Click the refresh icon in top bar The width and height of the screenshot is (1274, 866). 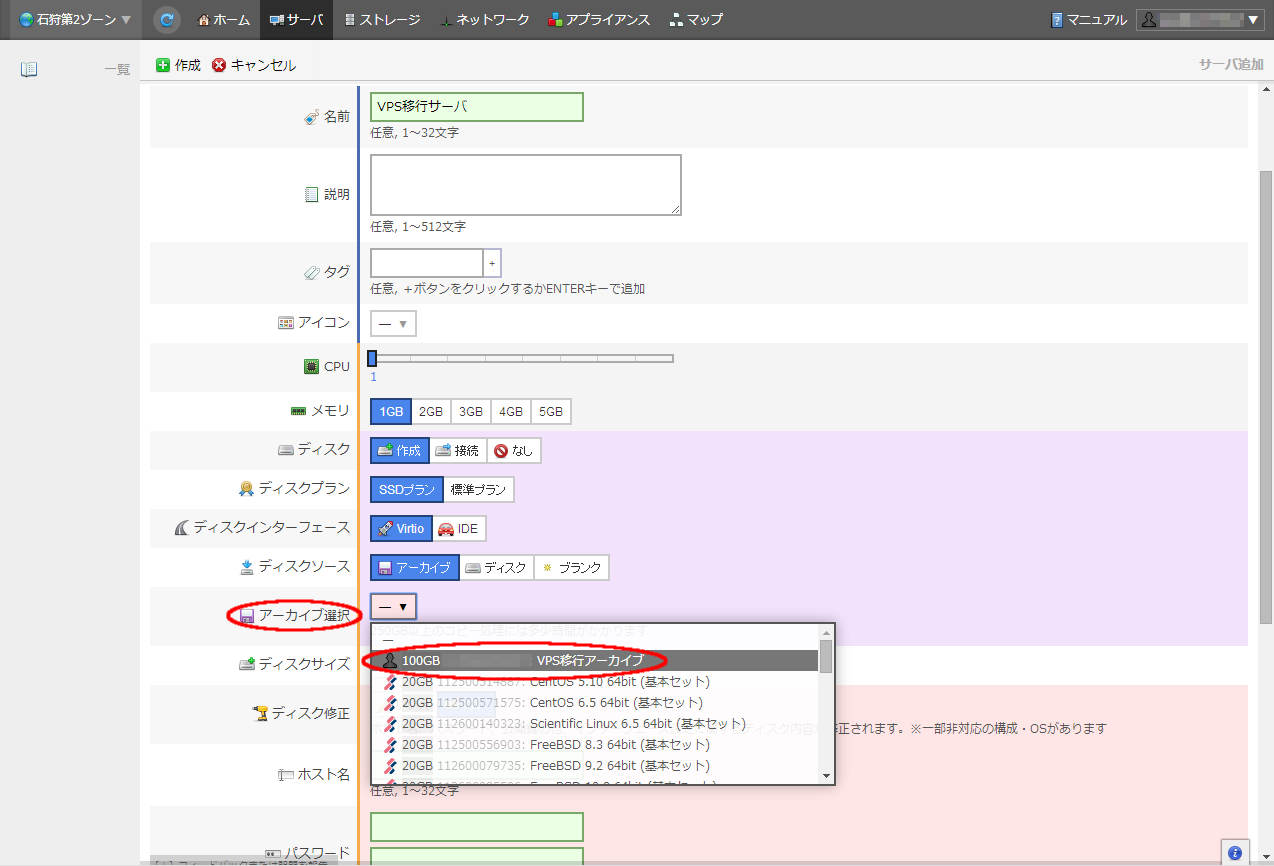[x=167, y=19]
